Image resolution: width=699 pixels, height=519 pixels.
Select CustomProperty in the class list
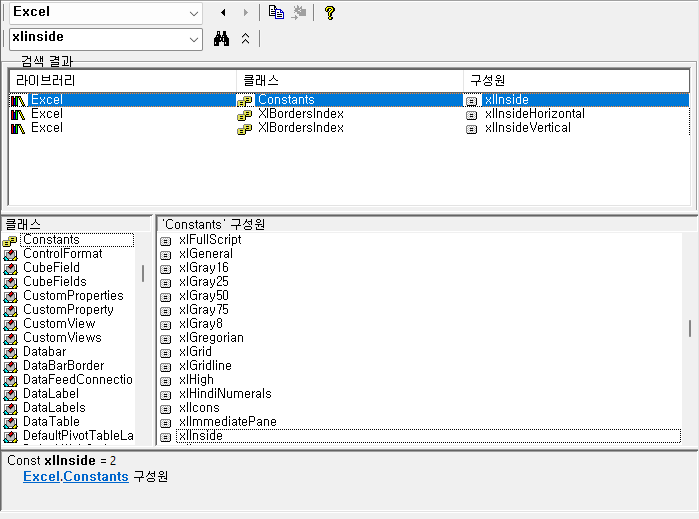pyautogui.click(x=68, y=309)
